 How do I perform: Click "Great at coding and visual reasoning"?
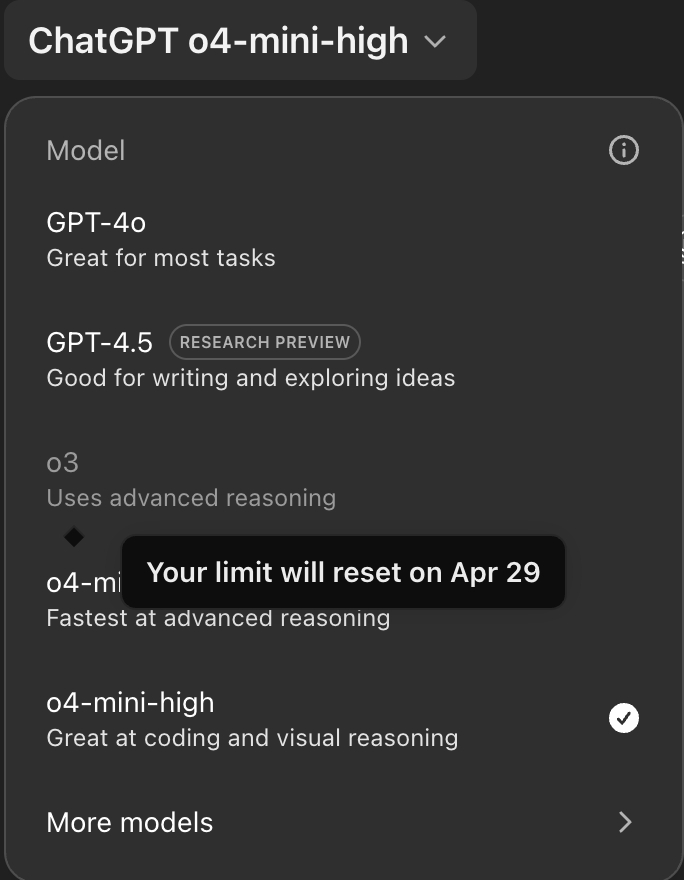(x=252, y=739)
